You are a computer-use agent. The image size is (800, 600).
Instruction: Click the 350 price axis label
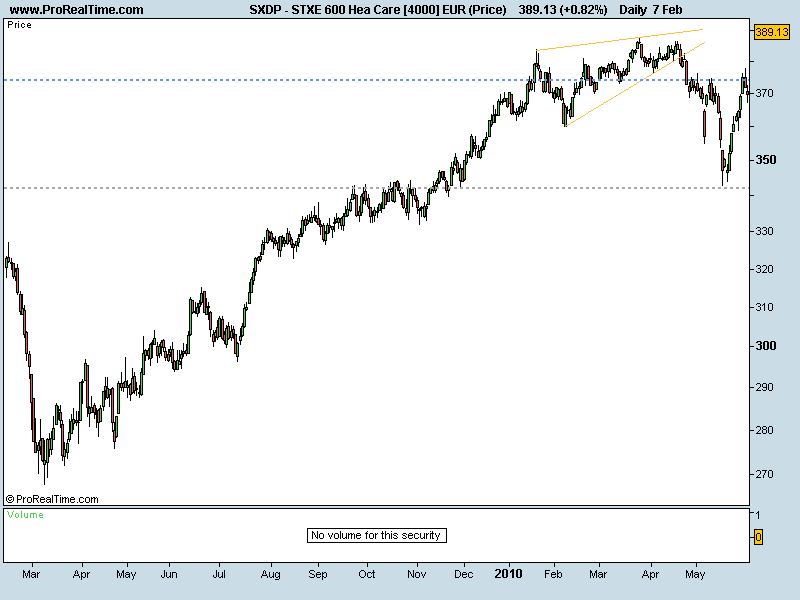766,160
